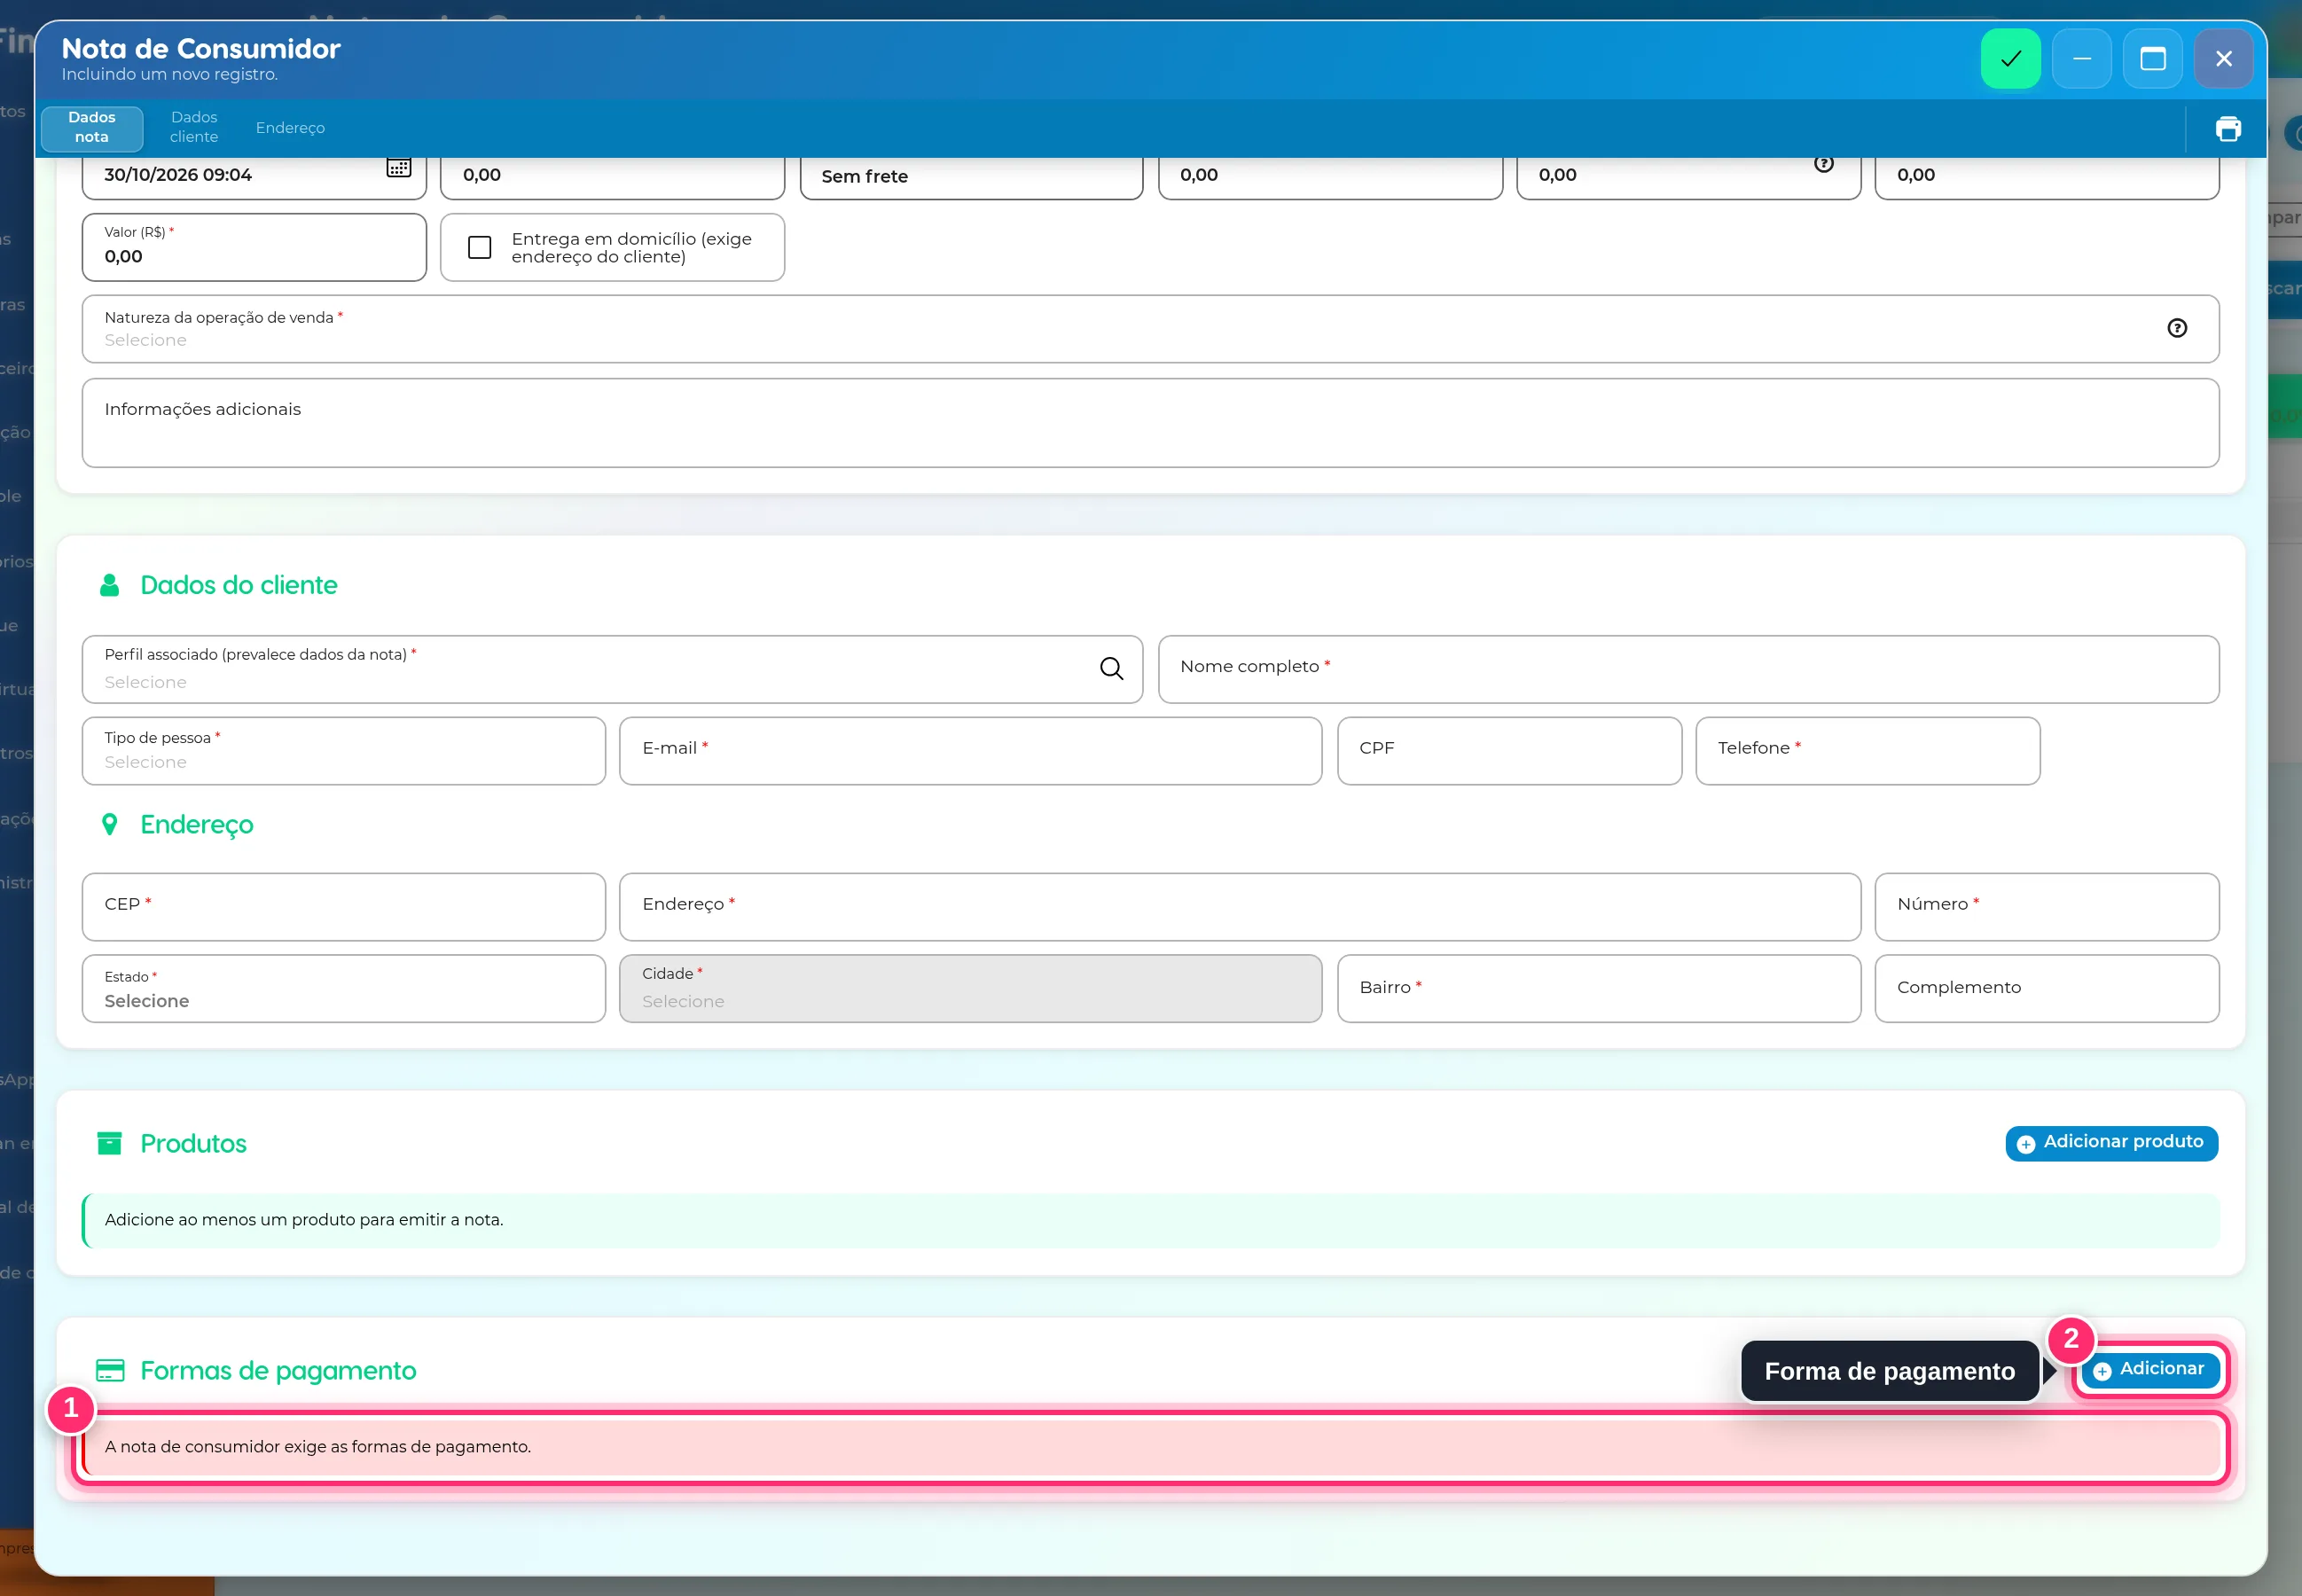The image size is (2302, 1596).
Task: Click the Valor (R$) input field
Action: pos(254,247)
